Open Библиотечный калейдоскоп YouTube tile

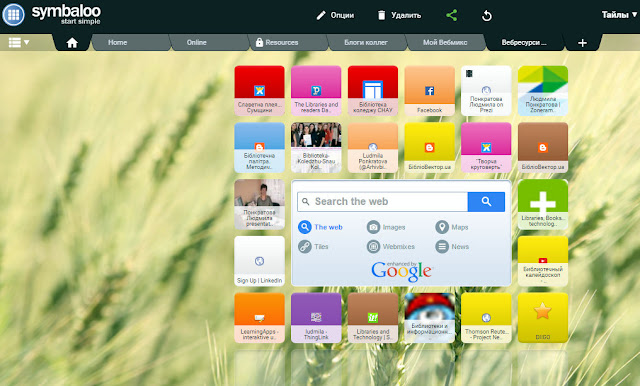(543, 261)
